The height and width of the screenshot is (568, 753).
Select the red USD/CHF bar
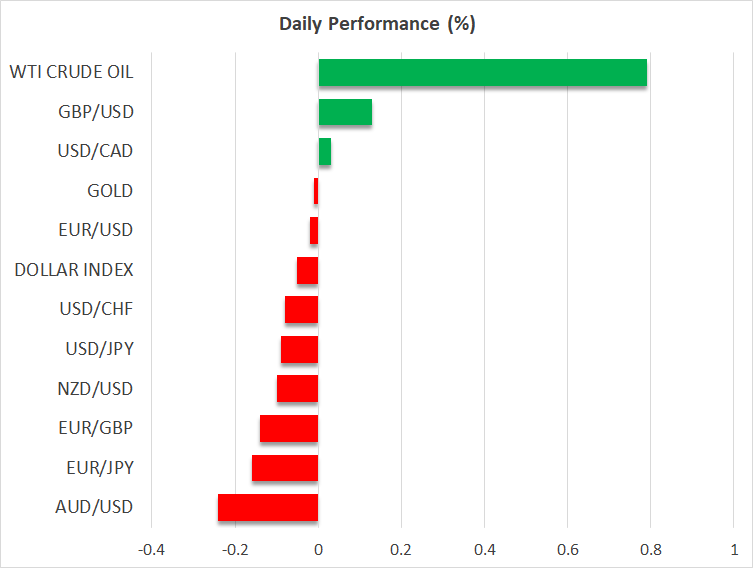pyautogui.click(x=301, y=310)
